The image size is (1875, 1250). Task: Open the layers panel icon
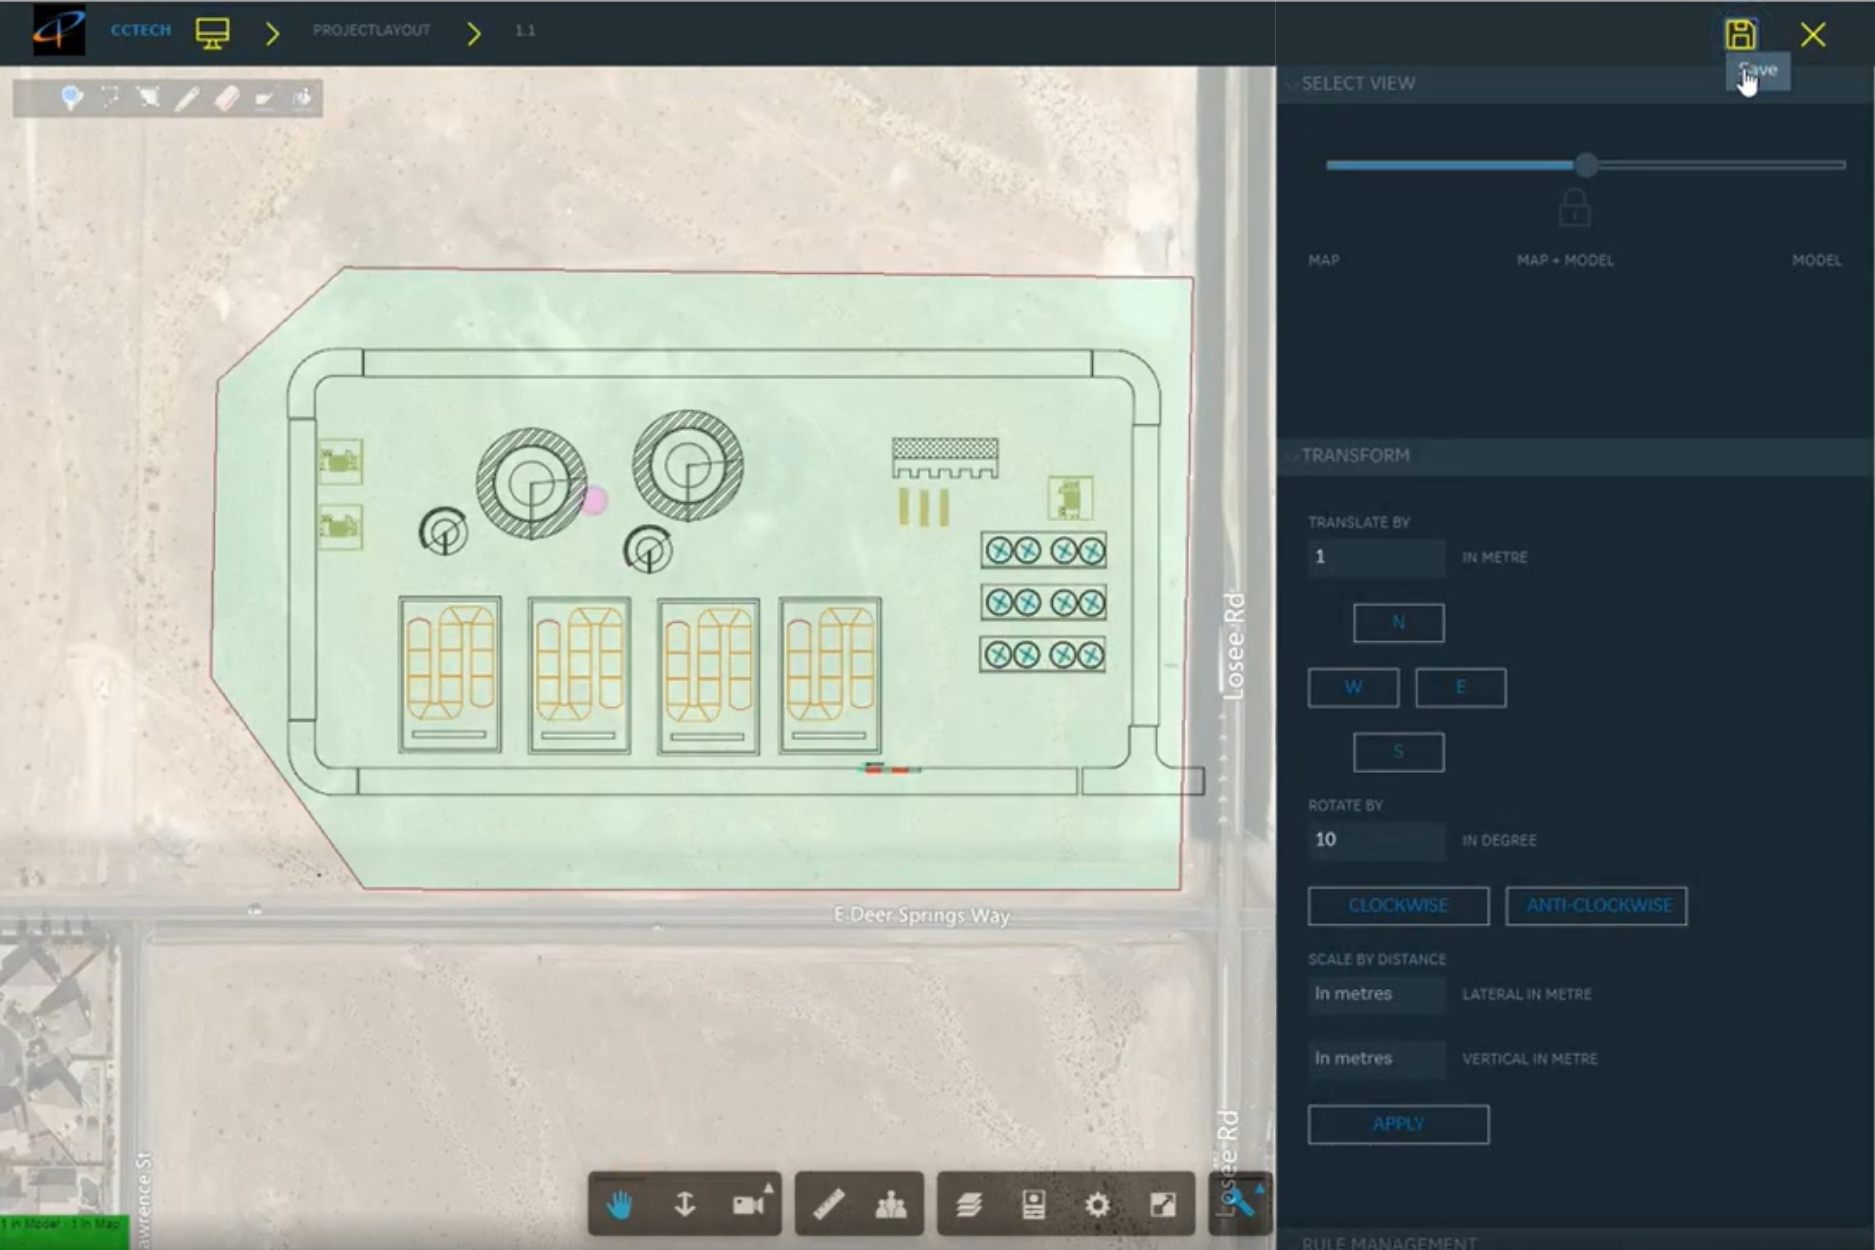(970, 1205)
